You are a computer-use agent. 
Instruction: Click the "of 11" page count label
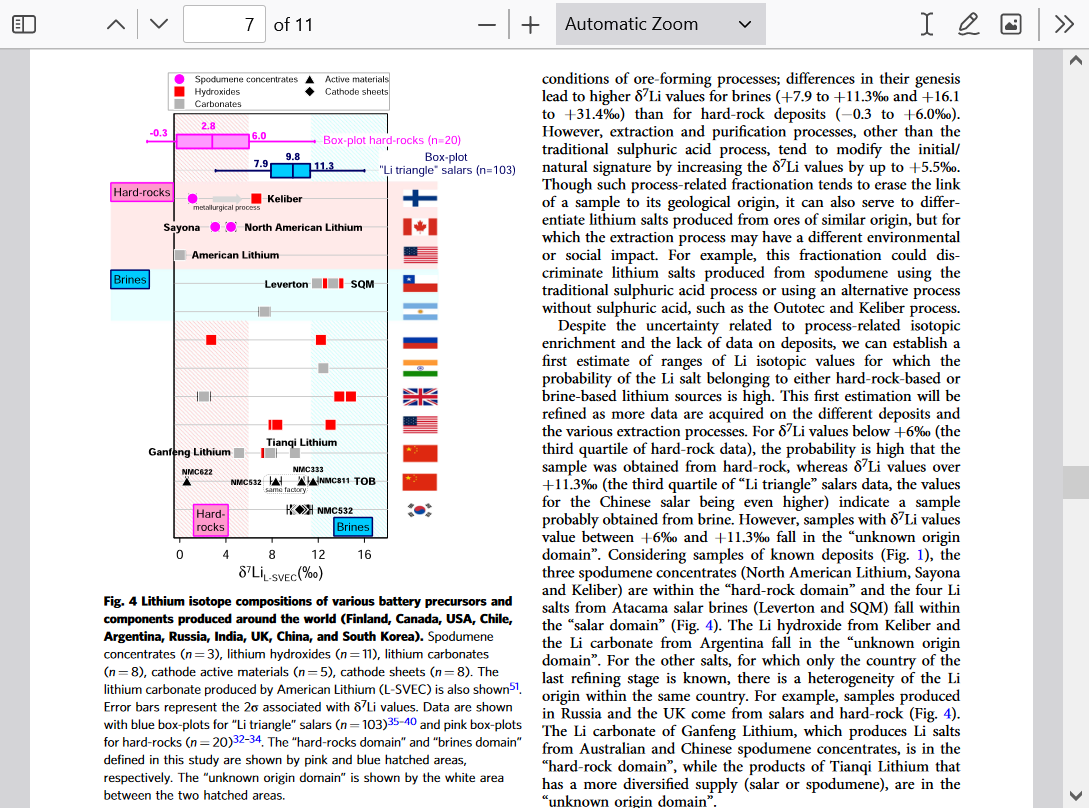(293, 25)
